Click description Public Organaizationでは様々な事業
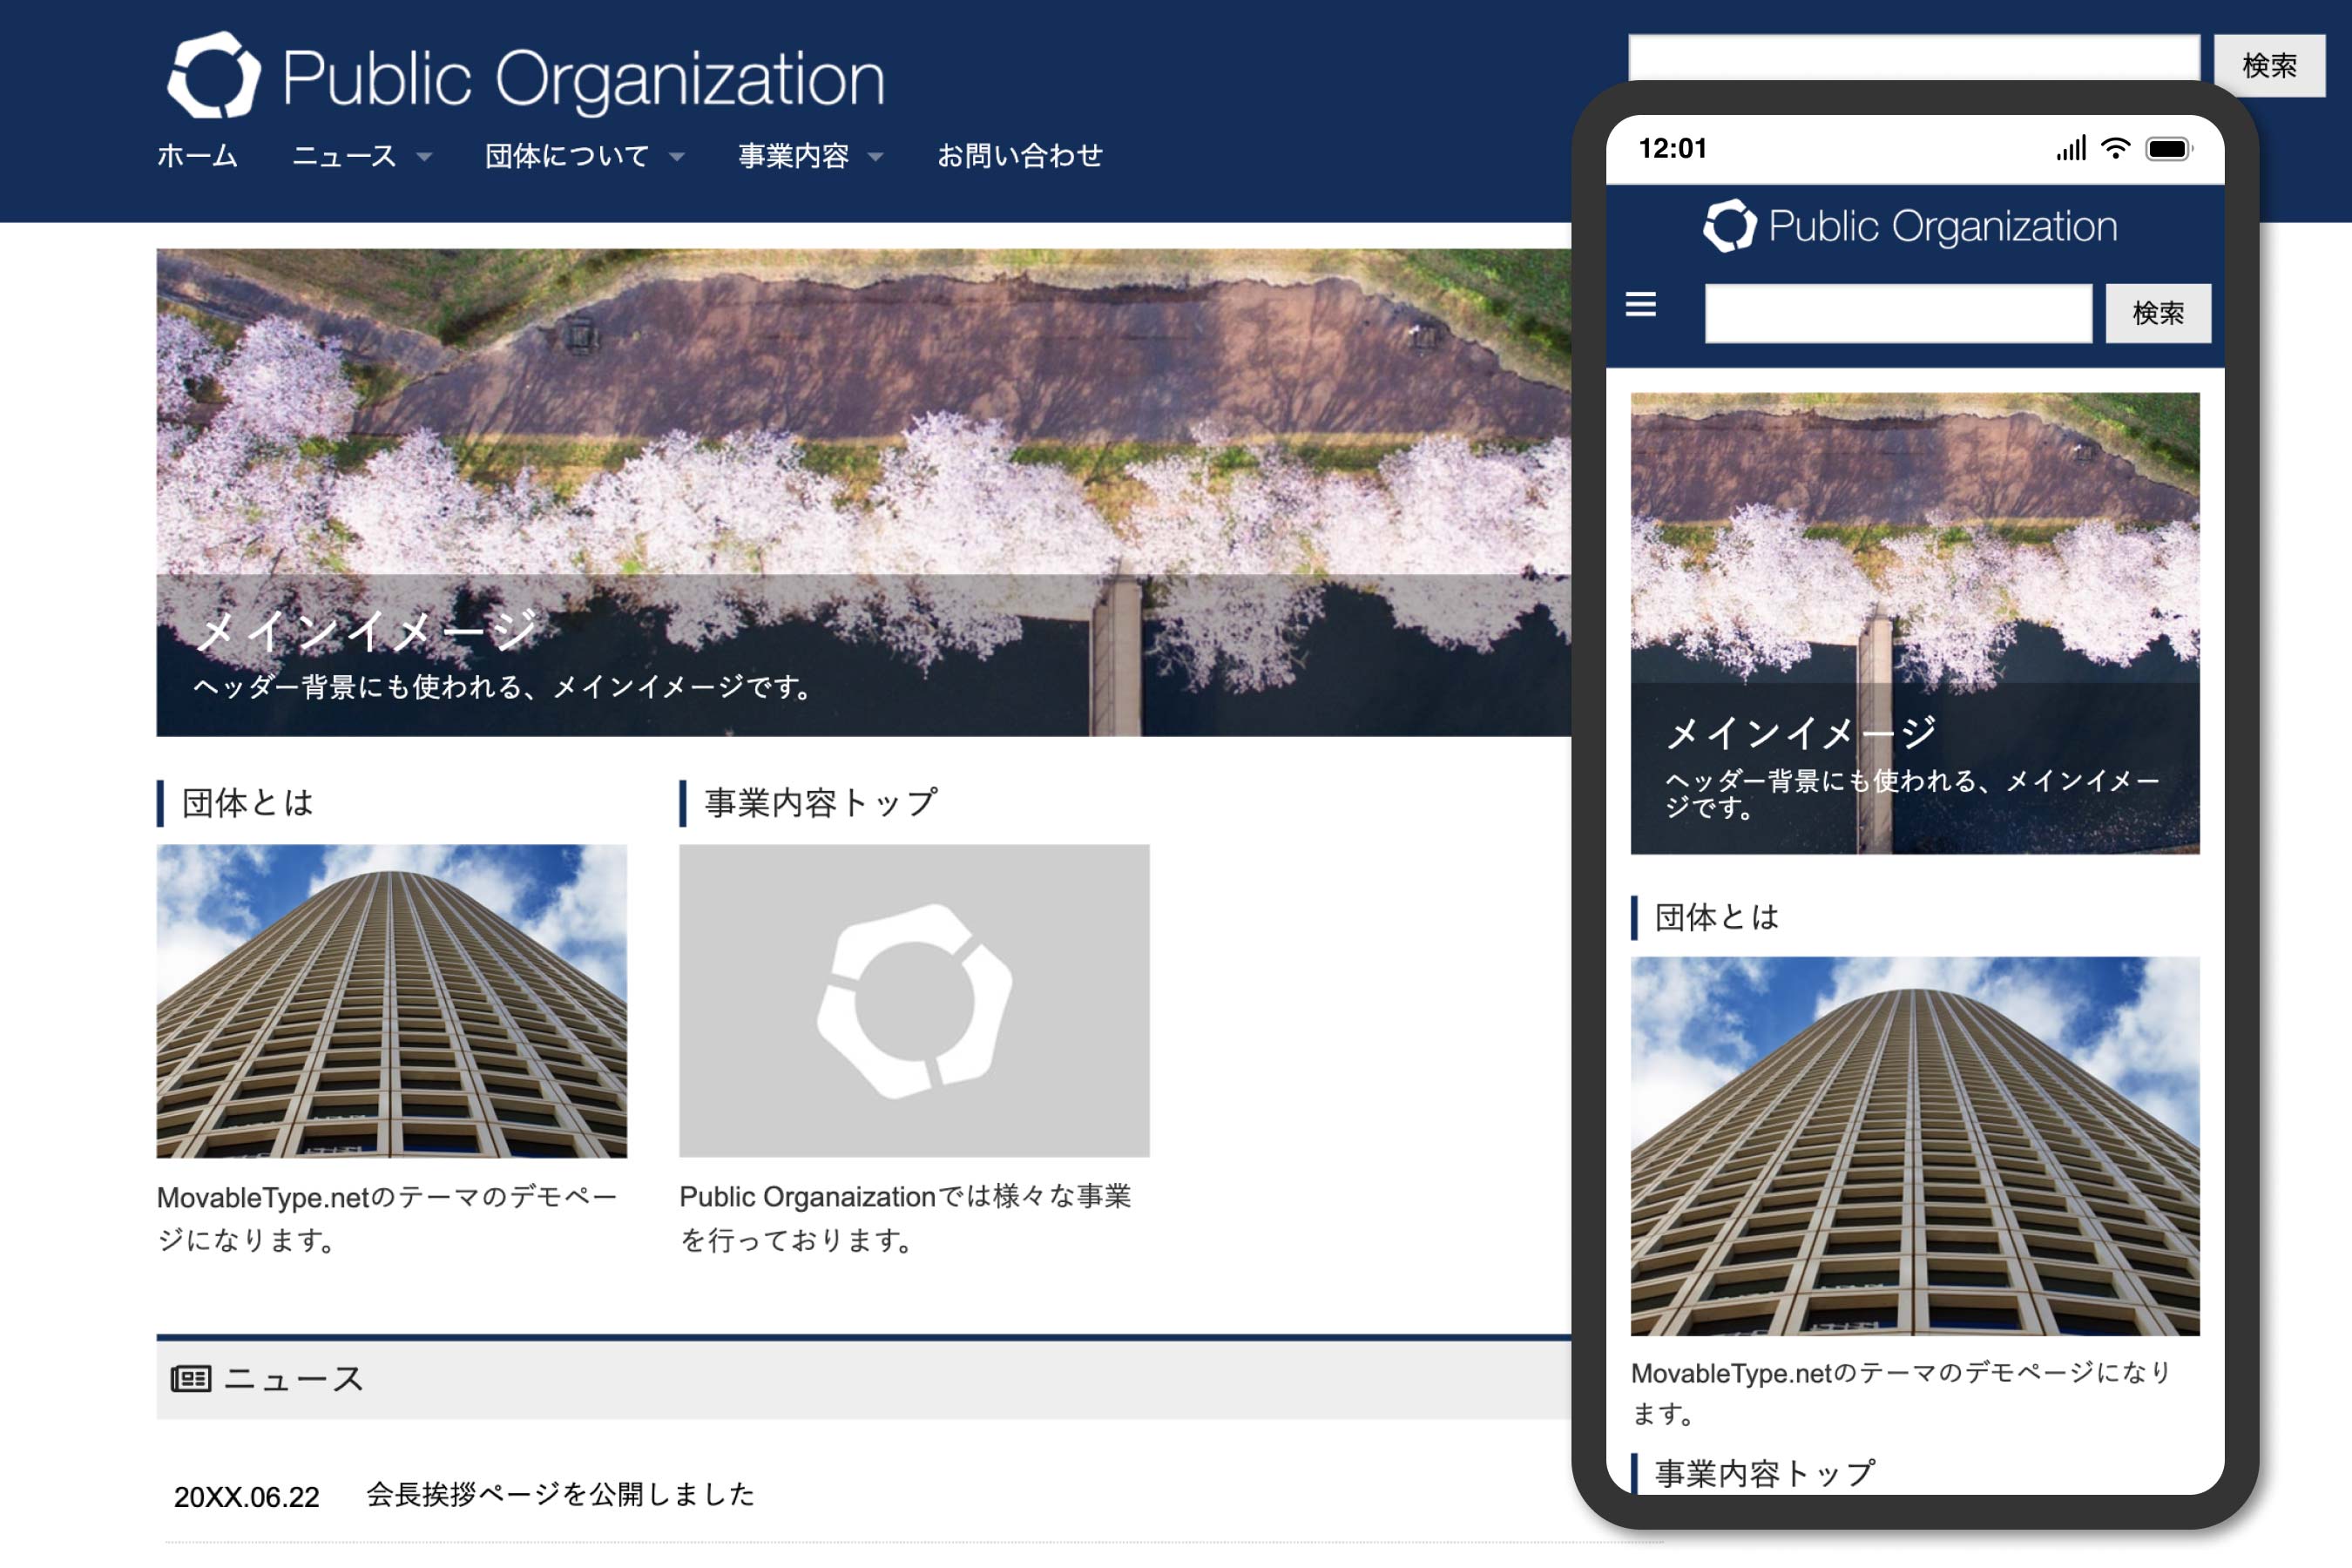The width and height of the screenshot is (2352, 1568). [906, 1218]
